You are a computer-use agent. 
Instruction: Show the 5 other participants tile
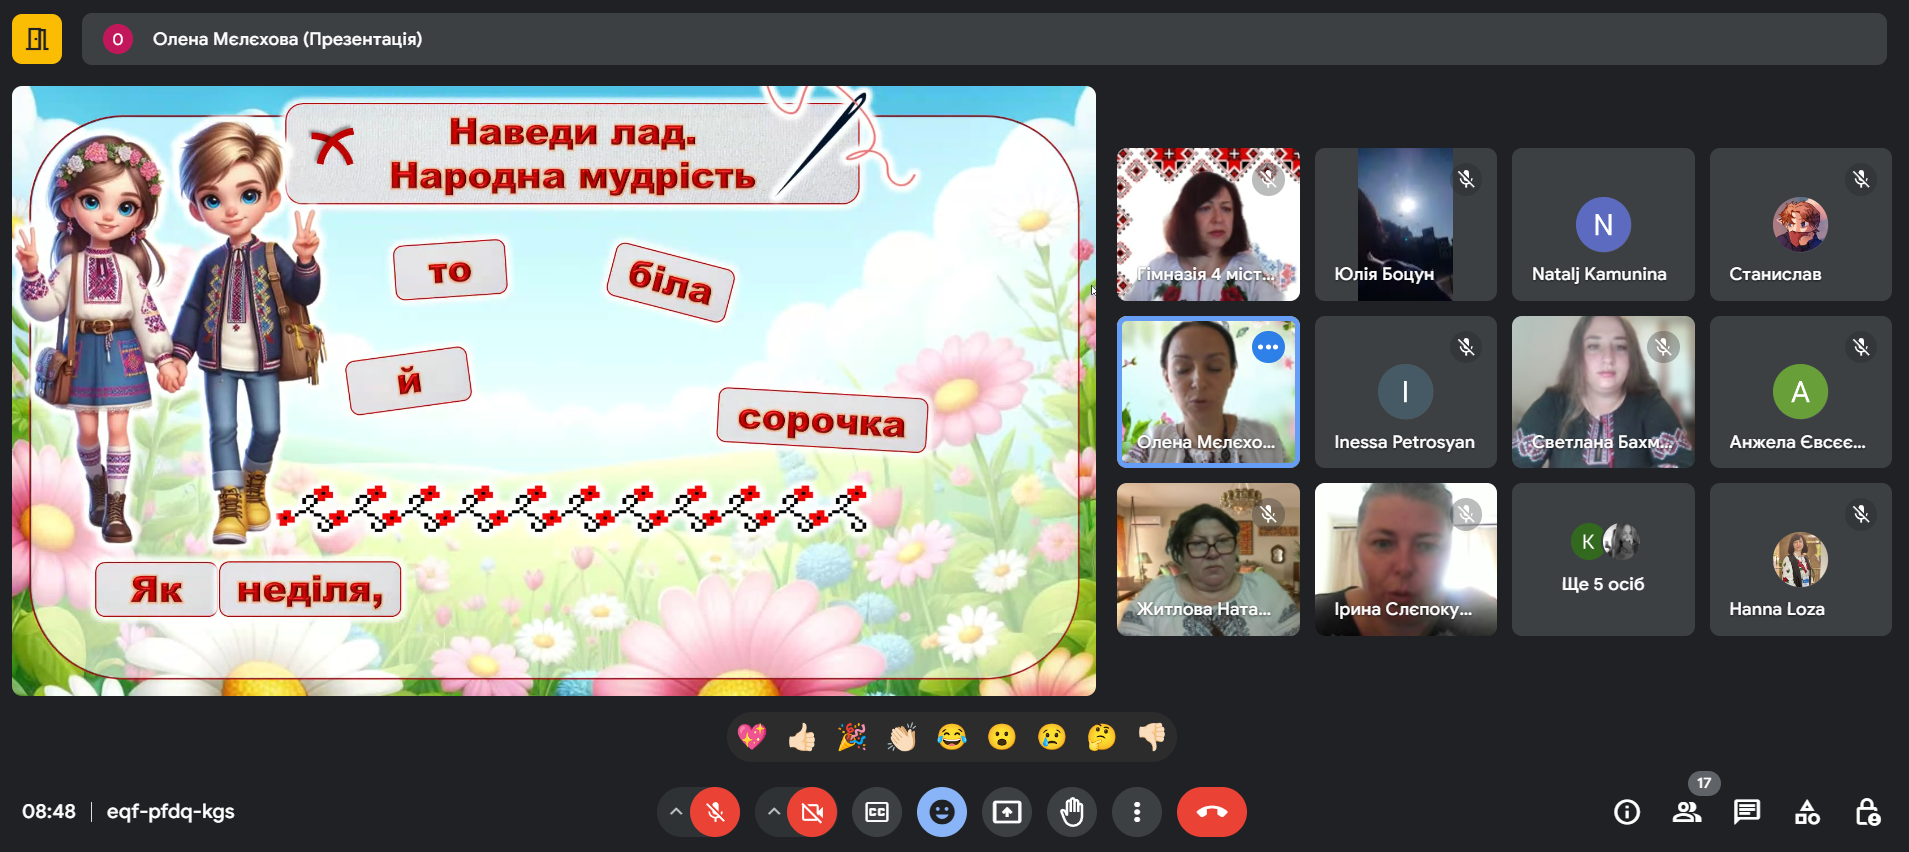click(x=1602, y=559)
